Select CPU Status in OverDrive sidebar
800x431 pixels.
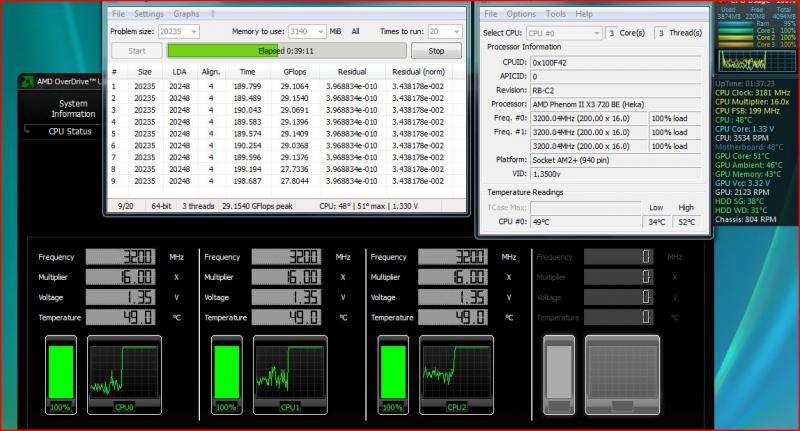(70, 131)
